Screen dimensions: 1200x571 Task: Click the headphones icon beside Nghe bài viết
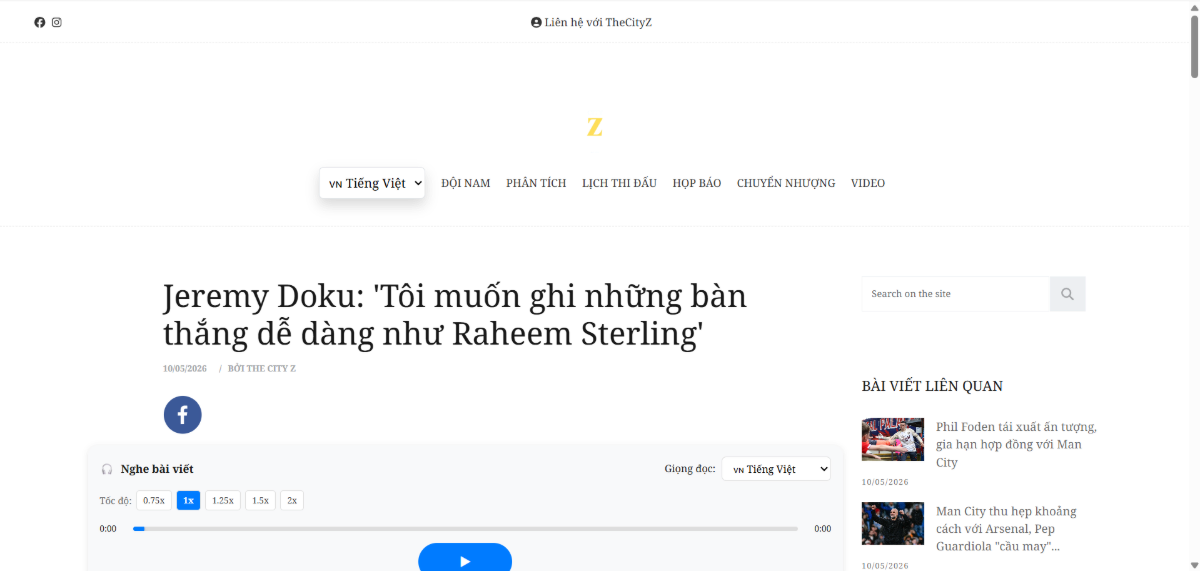[107, 469]
